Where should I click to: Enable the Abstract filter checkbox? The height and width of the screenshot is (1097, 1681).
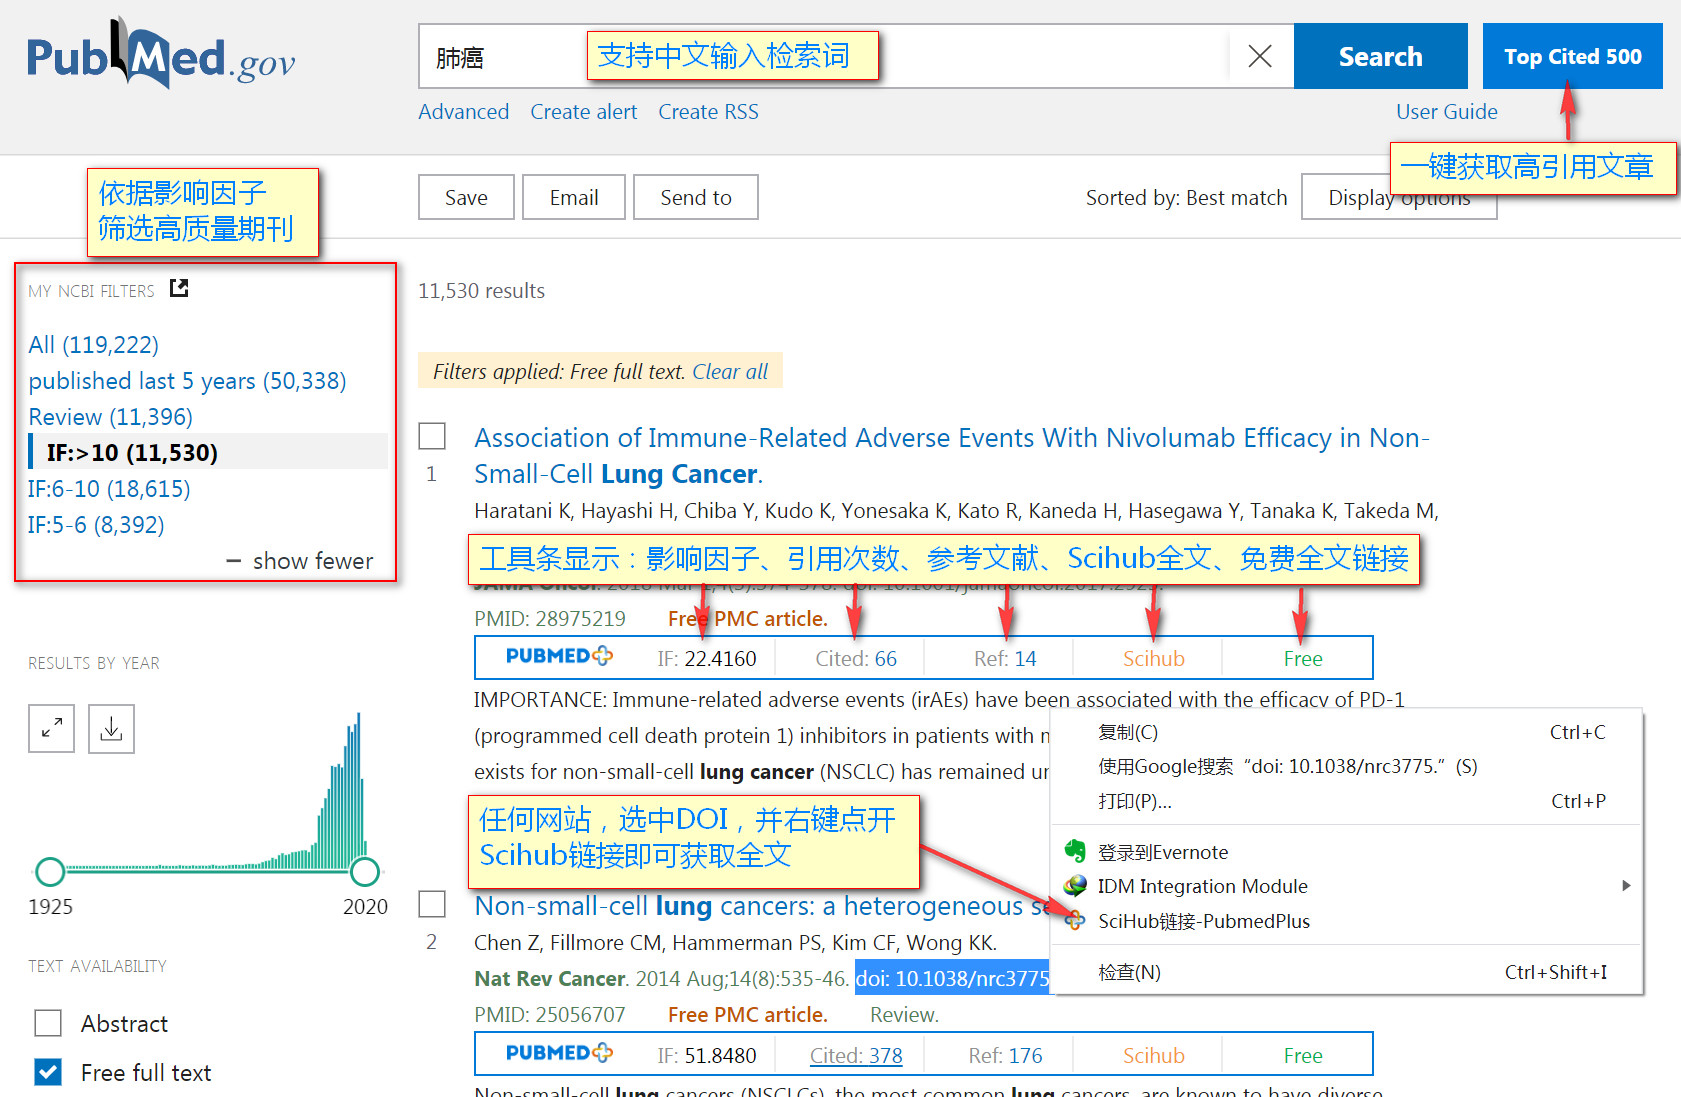pyautogui.click(x=47, y=1022)
